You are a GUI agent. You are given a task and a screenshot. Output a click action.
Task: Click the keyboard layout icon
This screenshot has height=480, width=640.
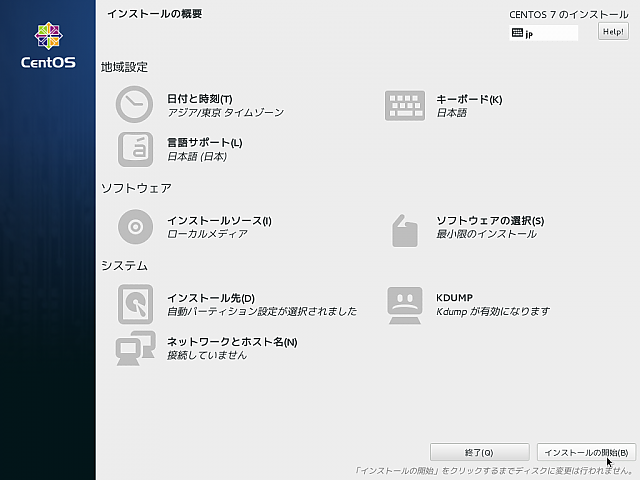404,106
